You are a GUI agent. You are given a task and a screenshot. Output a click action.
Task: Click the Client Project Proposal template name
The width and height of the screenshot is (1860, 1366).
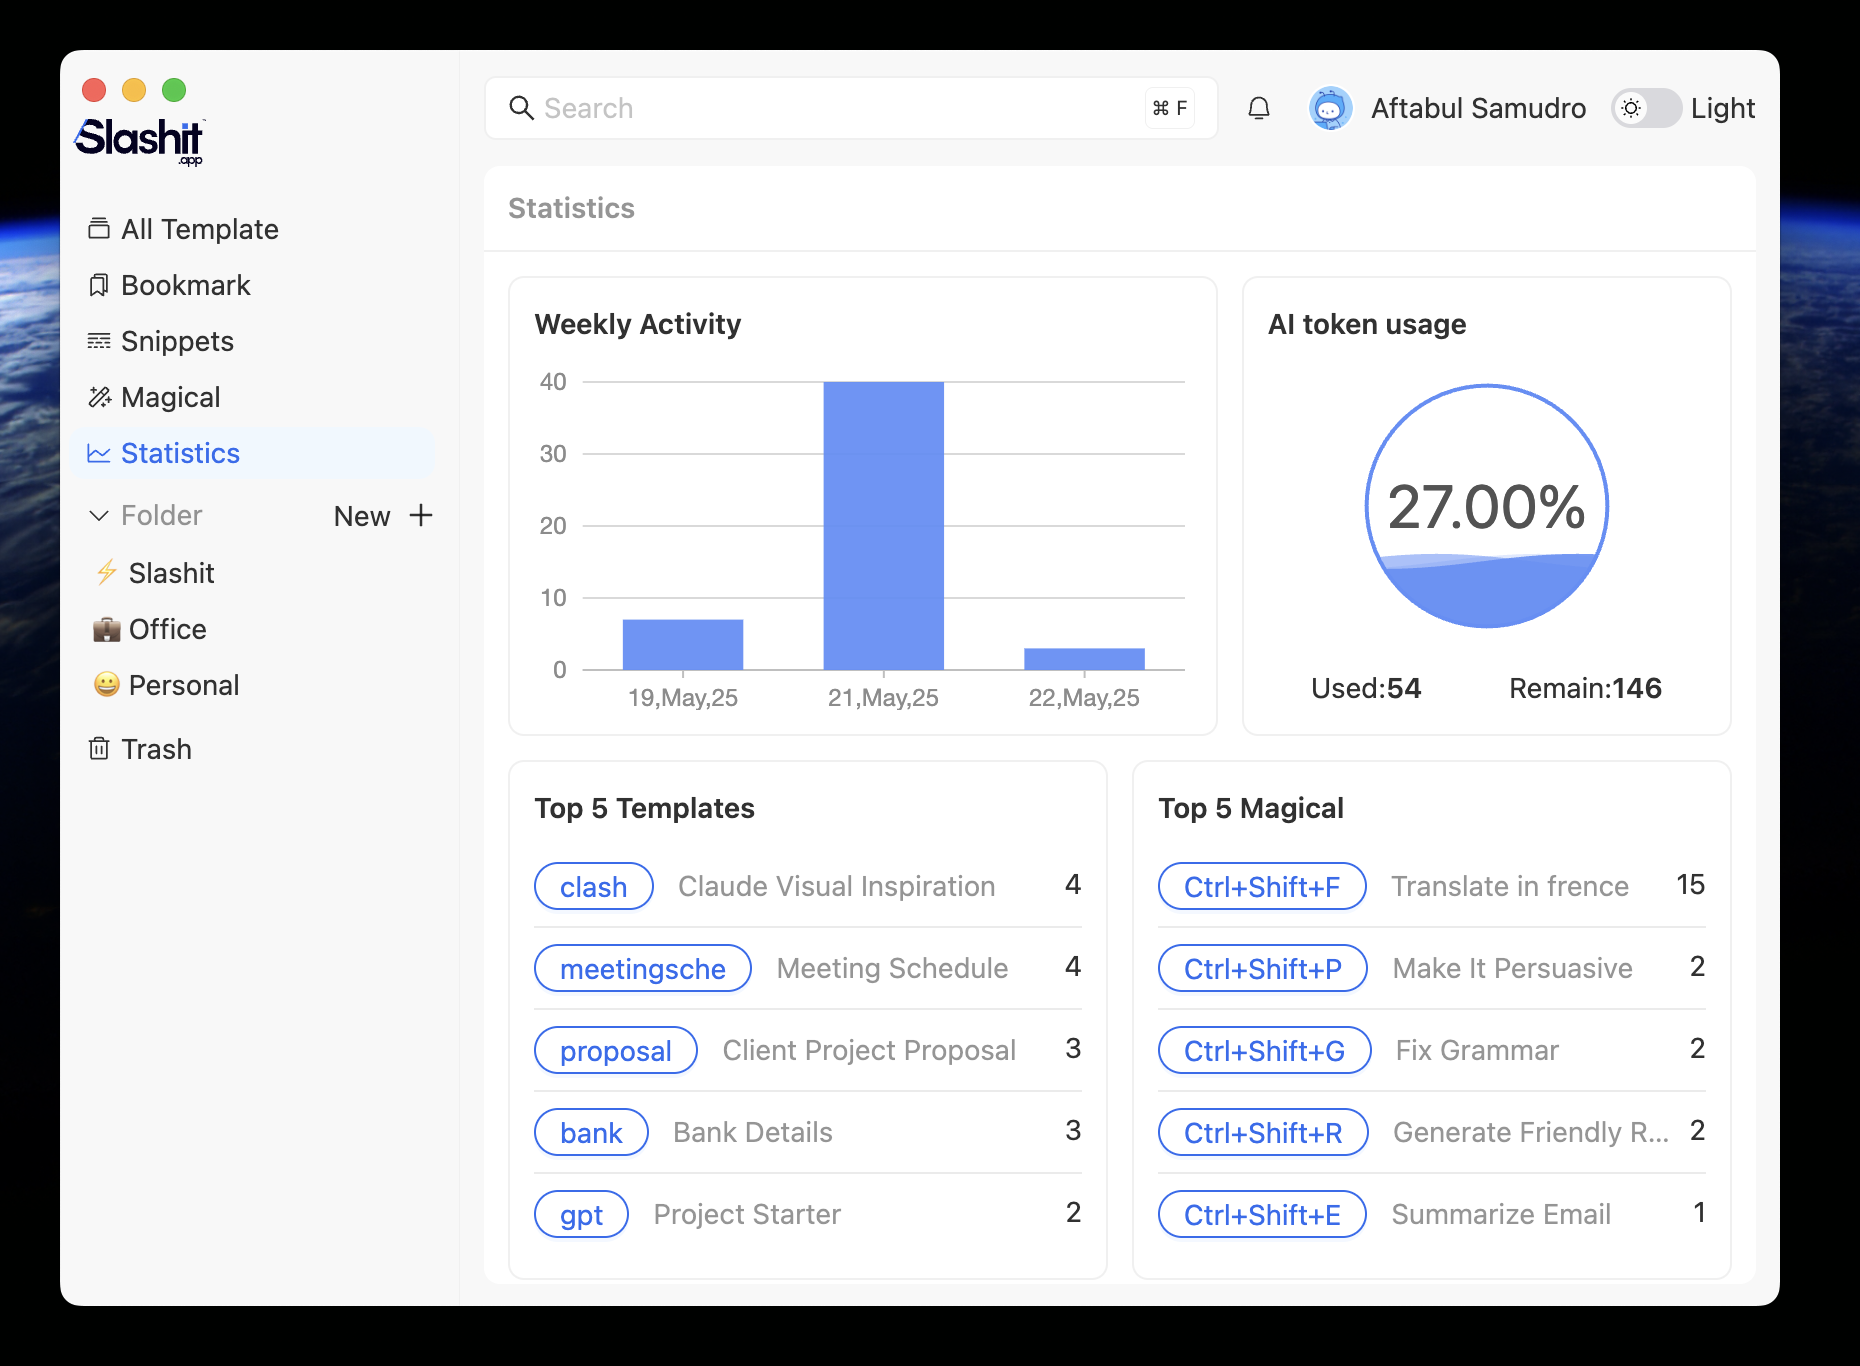click(870, 1050)
